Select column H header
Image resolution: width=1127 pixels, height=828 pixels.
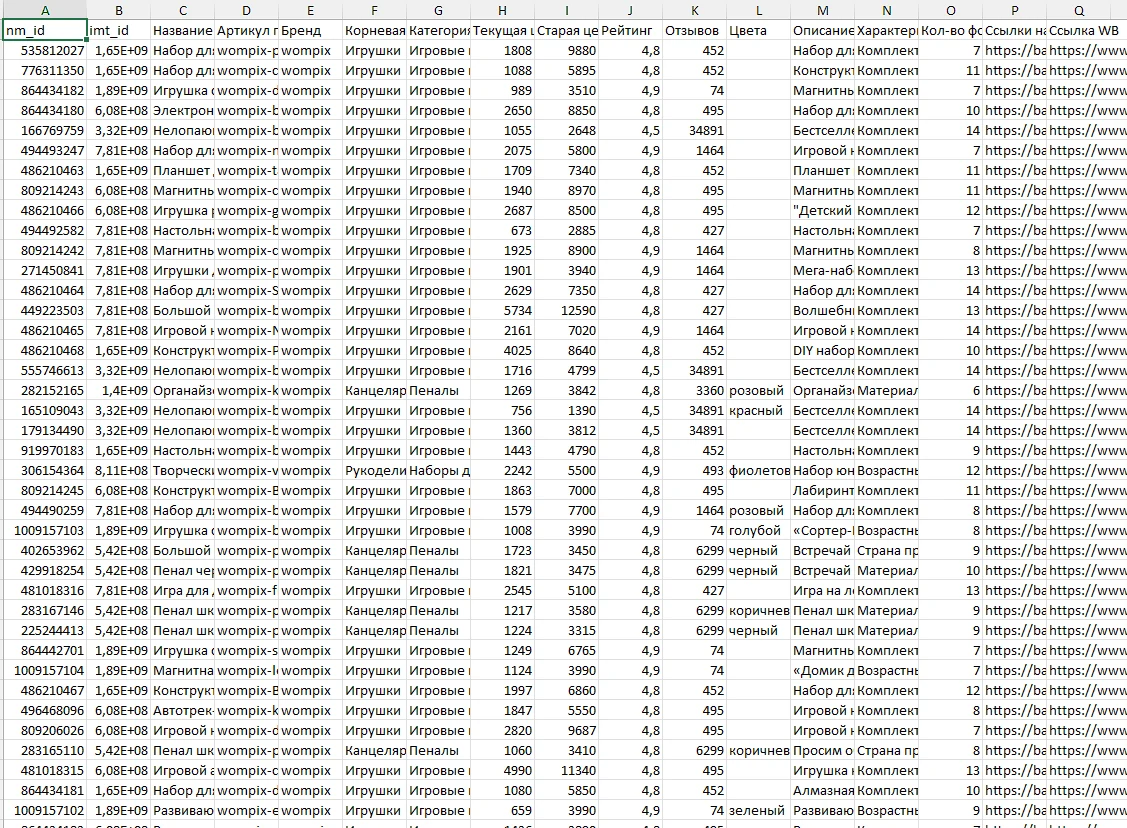click(x=502, y=10)
